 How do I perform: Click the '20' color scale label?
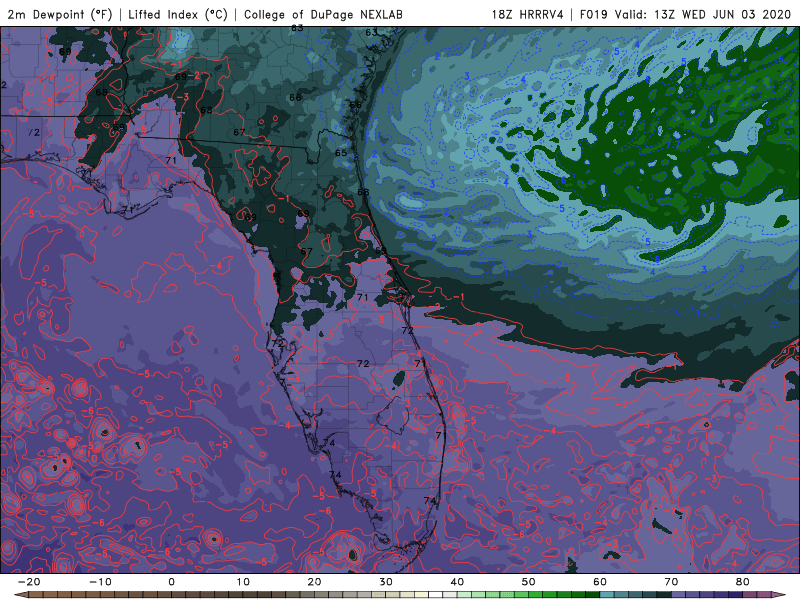pyautogui.click(x=314, y=582)
